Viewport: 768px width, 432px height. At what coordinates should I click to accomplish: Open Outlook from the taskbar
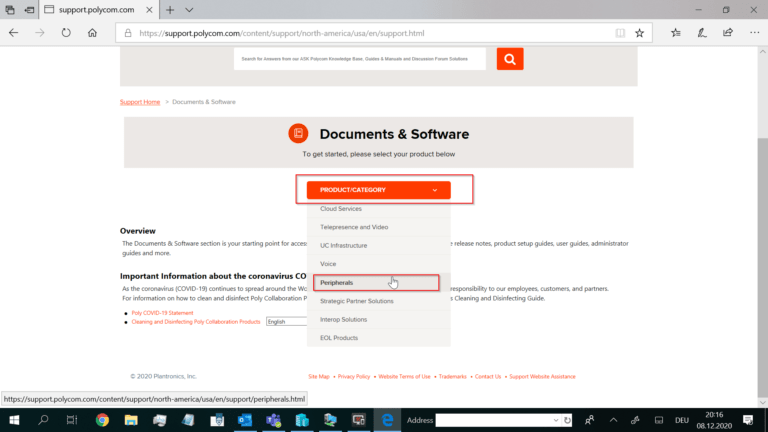(x=245, y=420)
